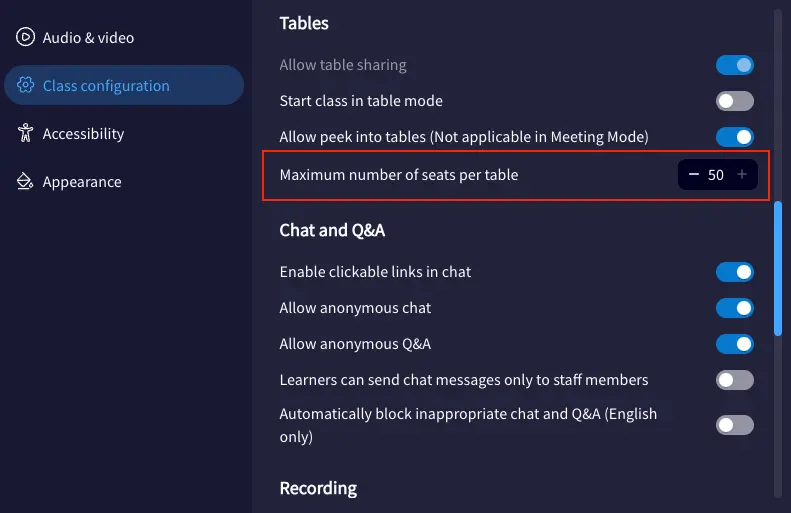Decrease seats per table with minus

coord(694,175)
